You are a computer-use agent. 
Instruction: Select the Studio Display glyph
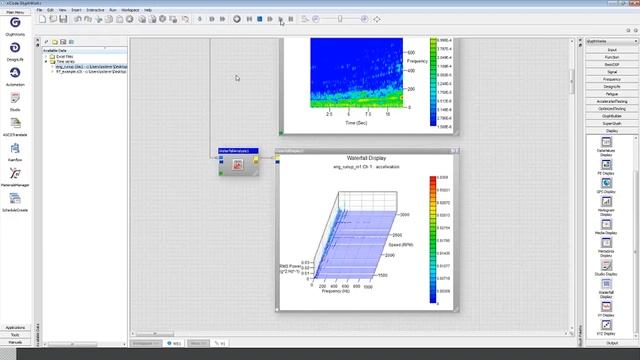pyautogui.click(x=606, y=265)
